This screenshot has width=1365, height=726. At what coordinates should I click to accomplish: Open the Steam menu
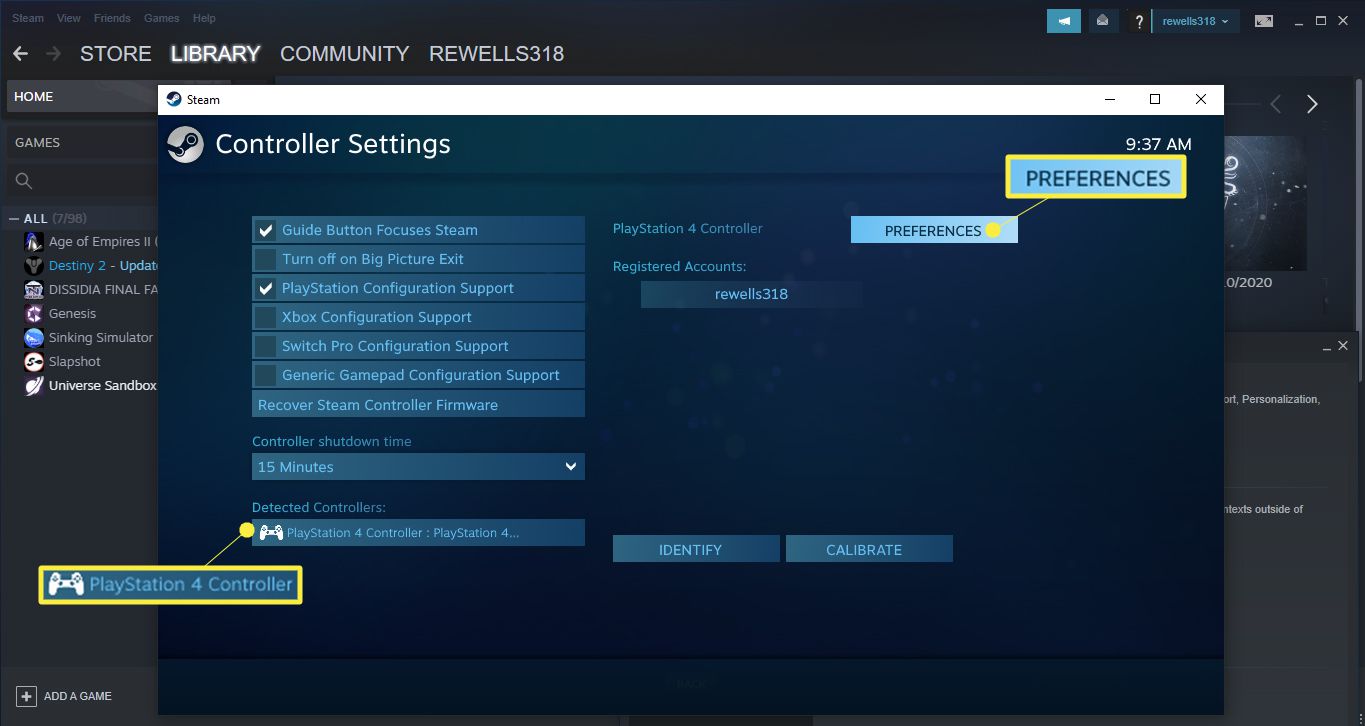click(28, 18)
